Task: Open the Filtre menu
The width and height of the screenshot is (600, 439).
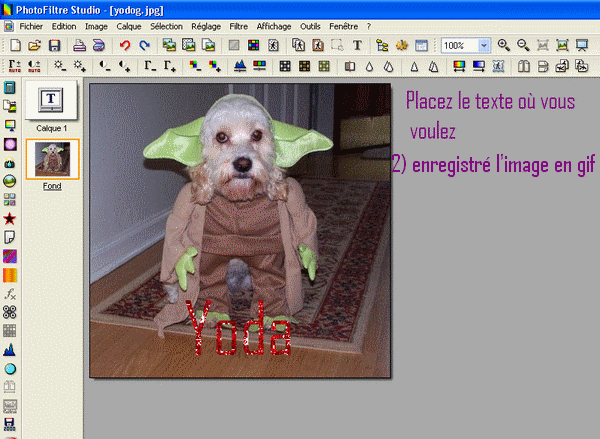Action: pos(238,26)
